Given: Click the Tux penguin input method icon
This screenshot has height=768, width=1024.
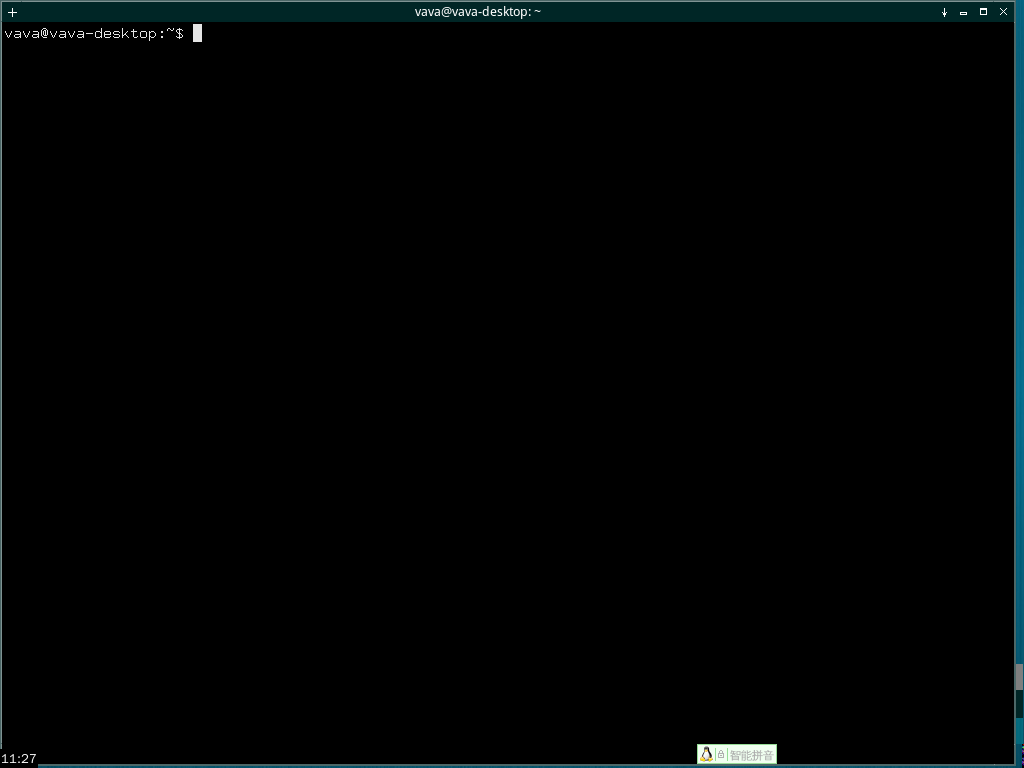Looking at the screenshot, I should pos(706,754).
